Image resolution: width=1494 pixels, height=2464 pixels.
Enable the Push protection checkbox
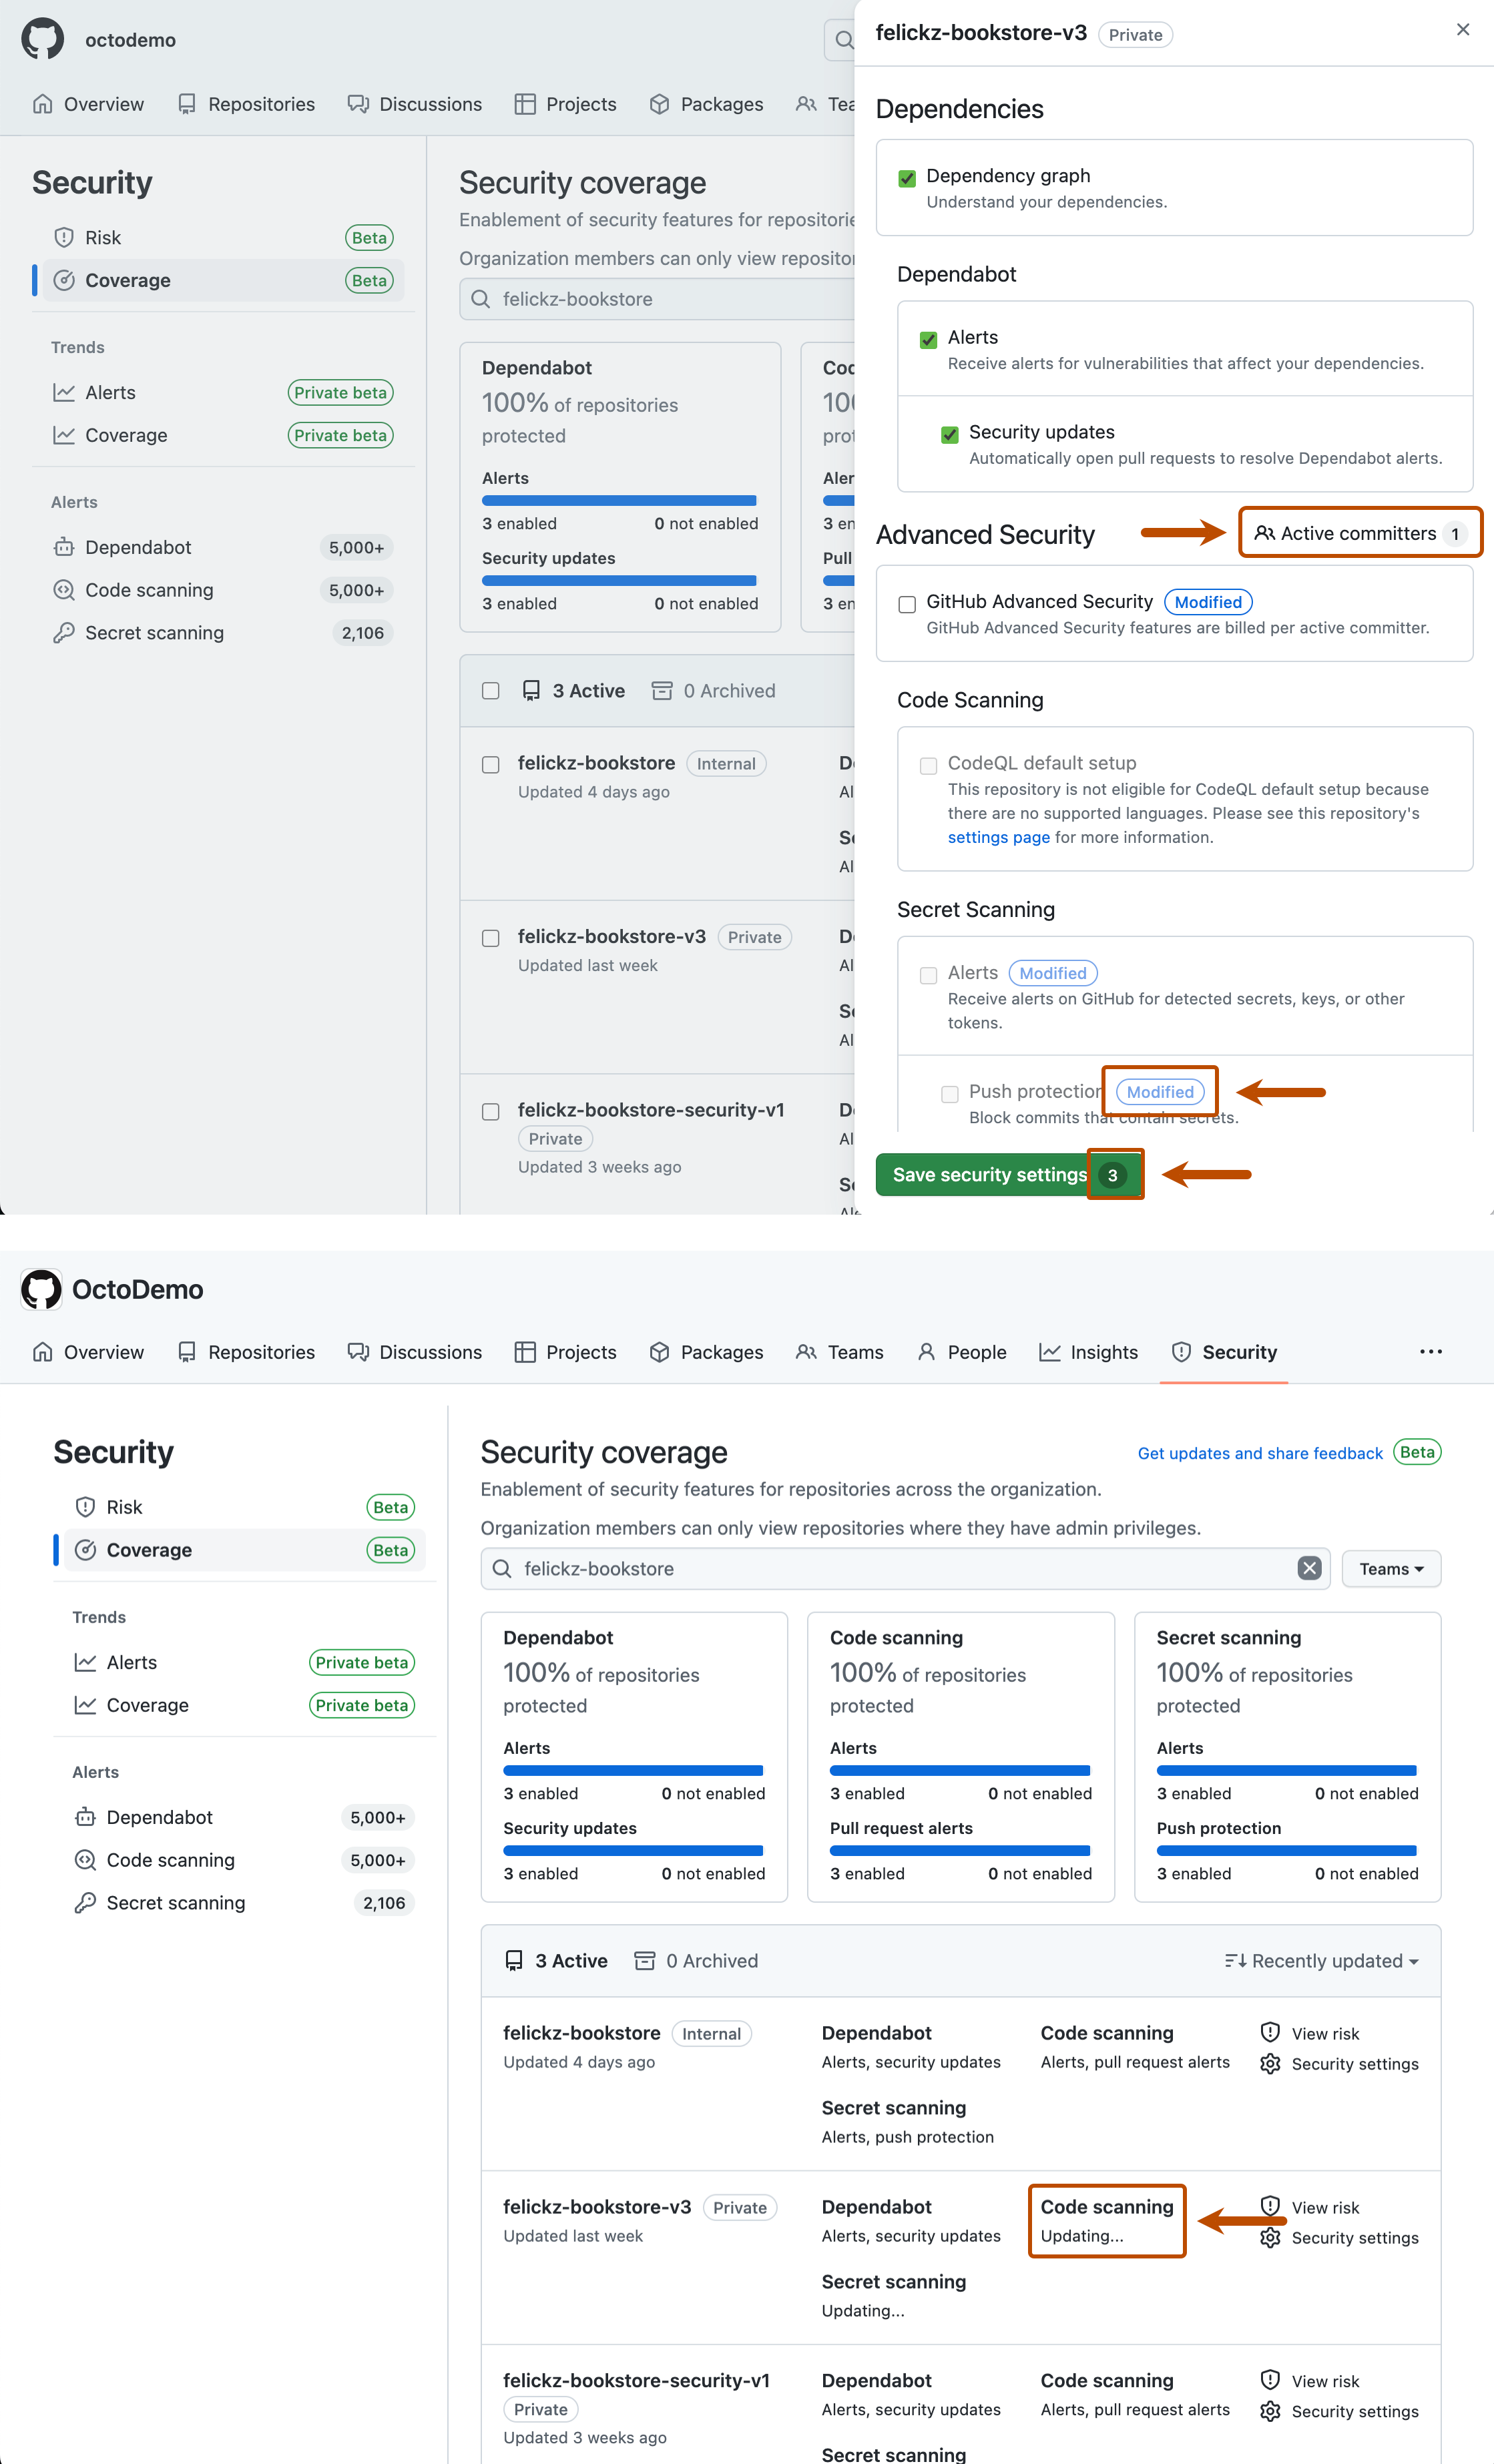coord(949,1094)
